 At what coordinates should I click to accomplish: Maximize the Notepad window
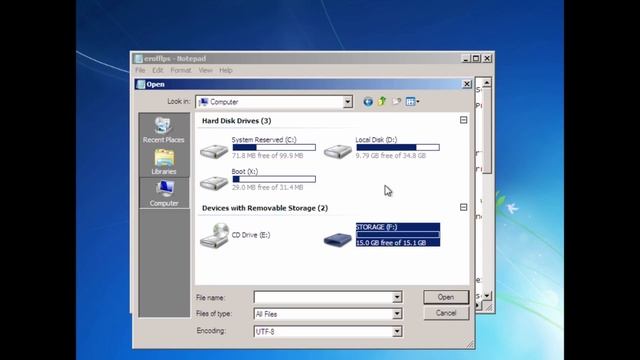pyautogui.click(x=476, y=59)
